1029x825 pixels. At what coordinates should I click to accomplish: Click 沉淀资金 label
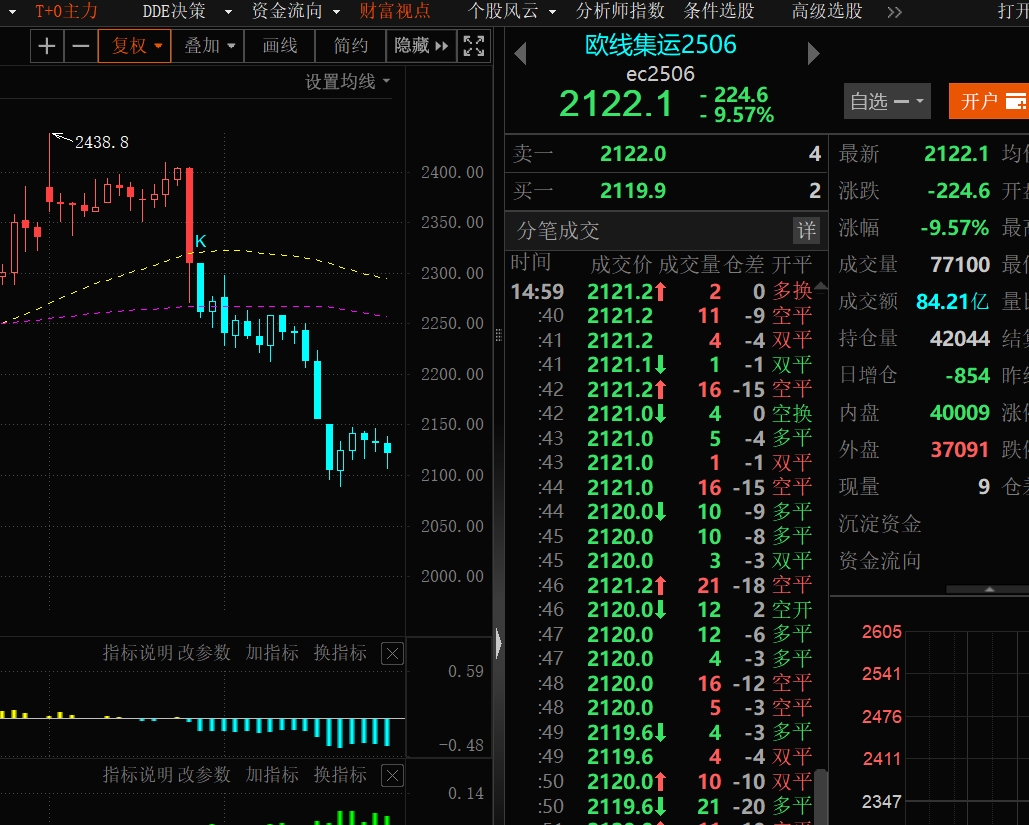pyautogui.click(x=880, y=524)
